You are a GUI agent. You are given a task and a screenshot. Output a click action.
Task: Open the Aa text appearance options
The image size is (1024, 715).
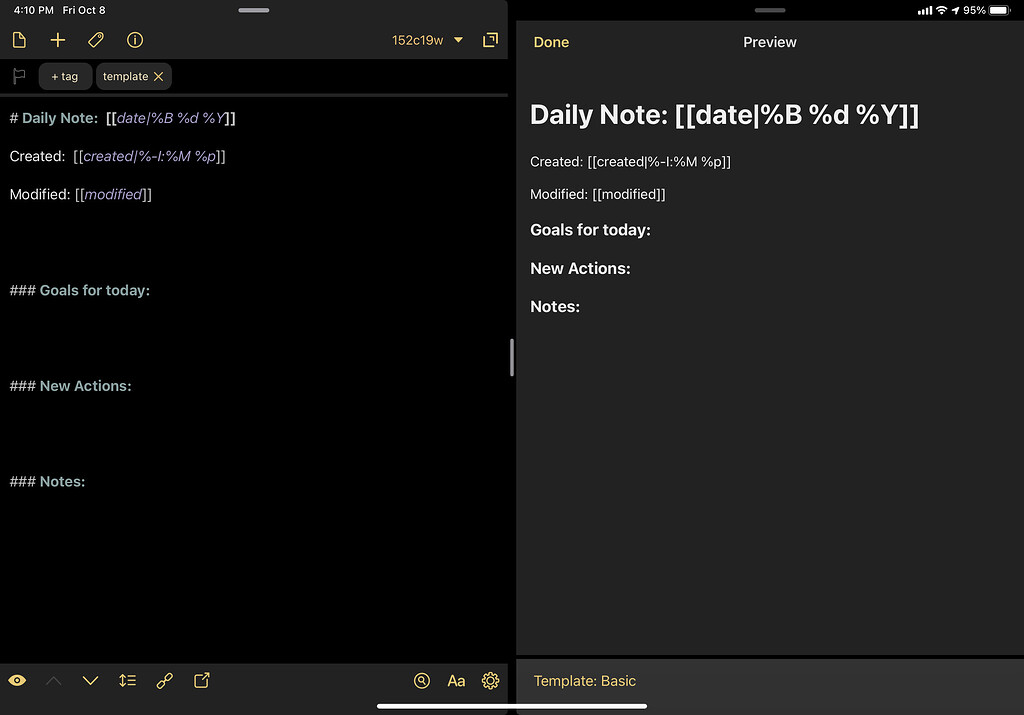click(456, 681)
